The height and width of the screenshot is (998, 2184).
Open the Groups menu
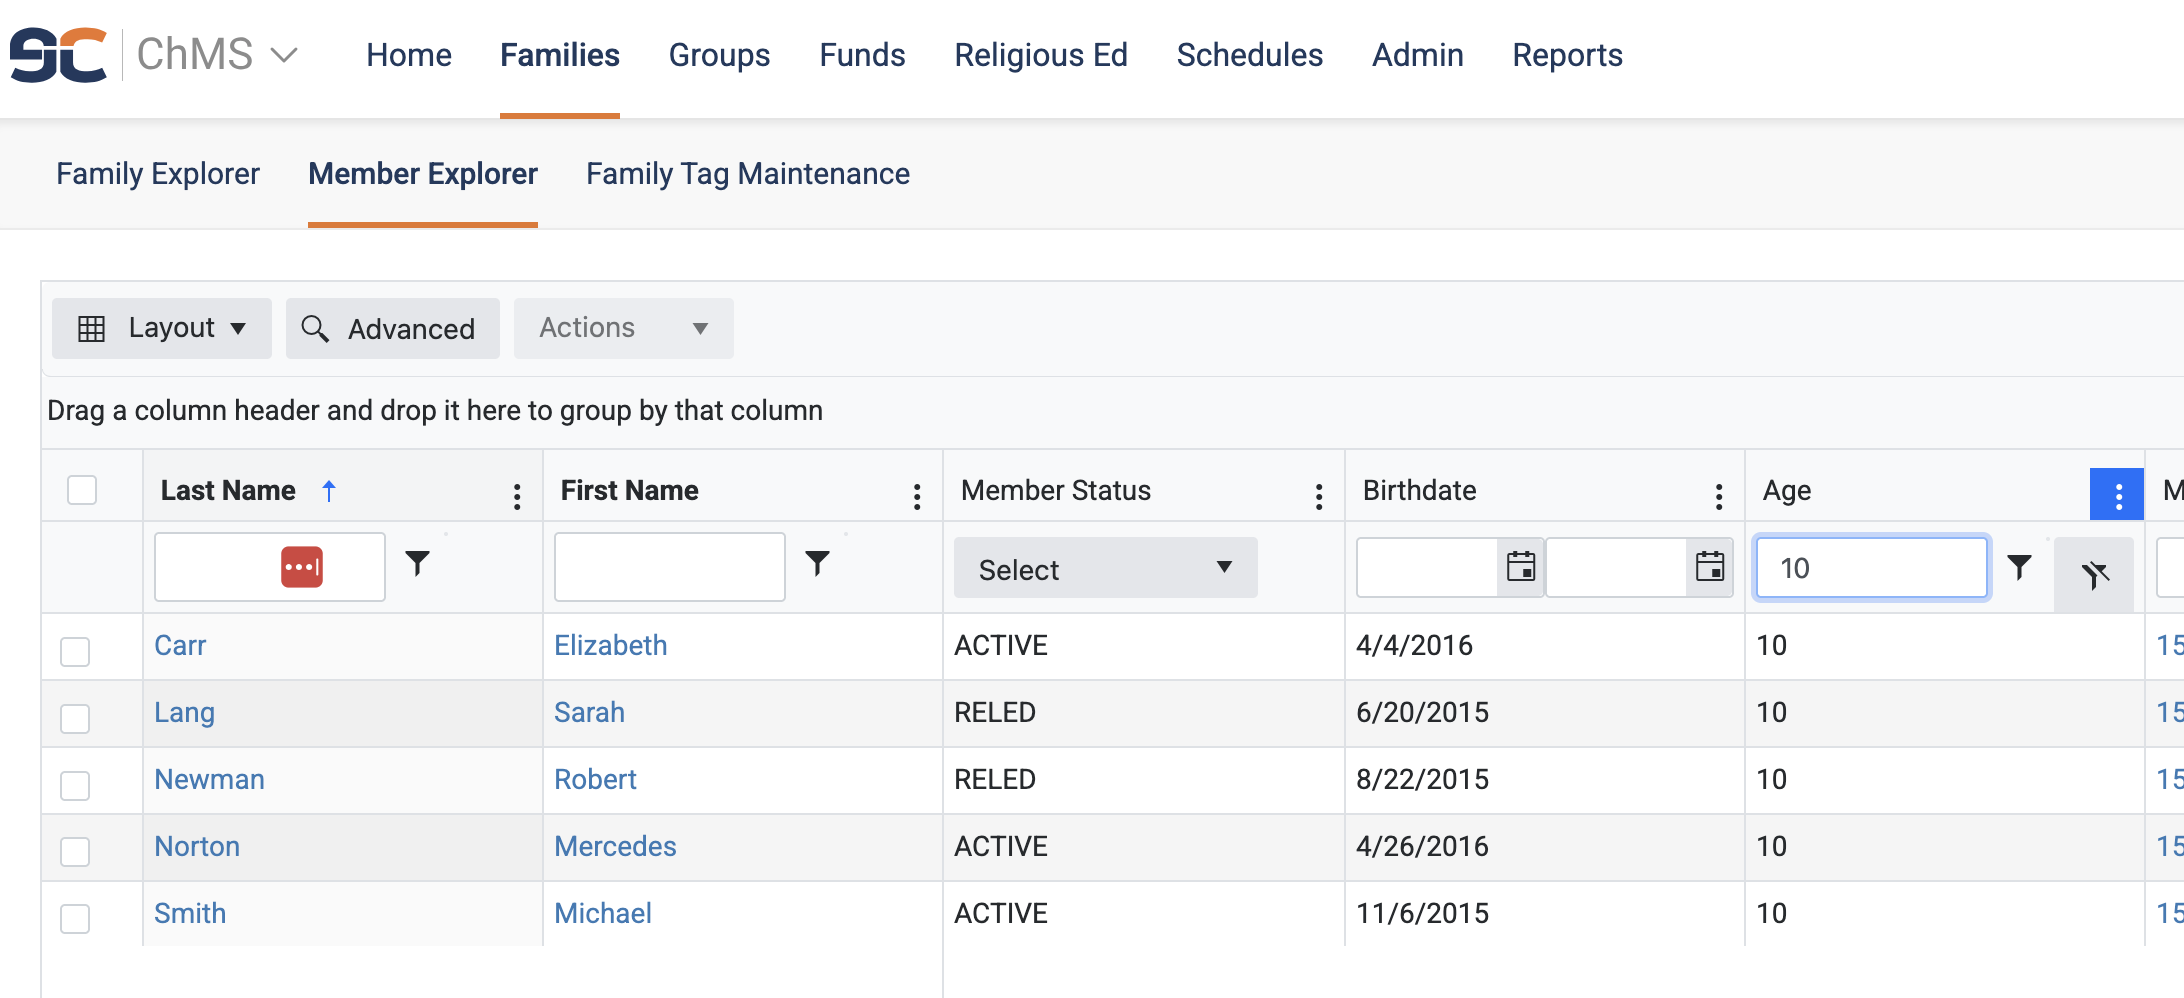(720, 55)
